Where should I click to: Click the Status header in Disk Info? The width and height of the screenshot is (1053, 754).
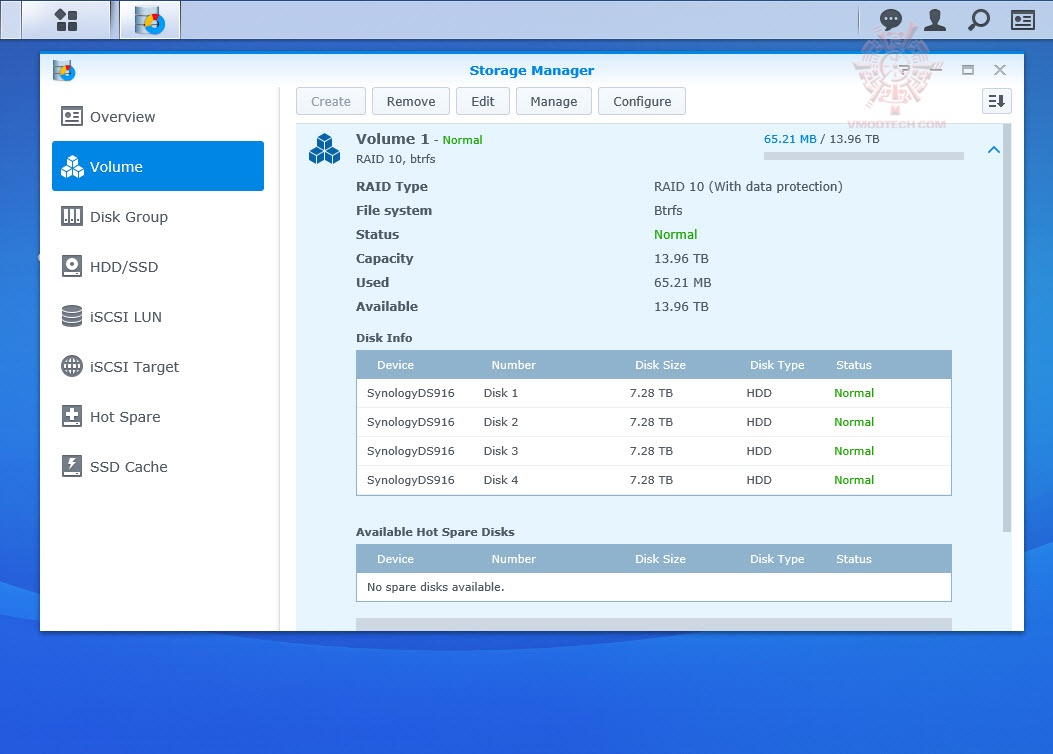[x=854, y=365]
